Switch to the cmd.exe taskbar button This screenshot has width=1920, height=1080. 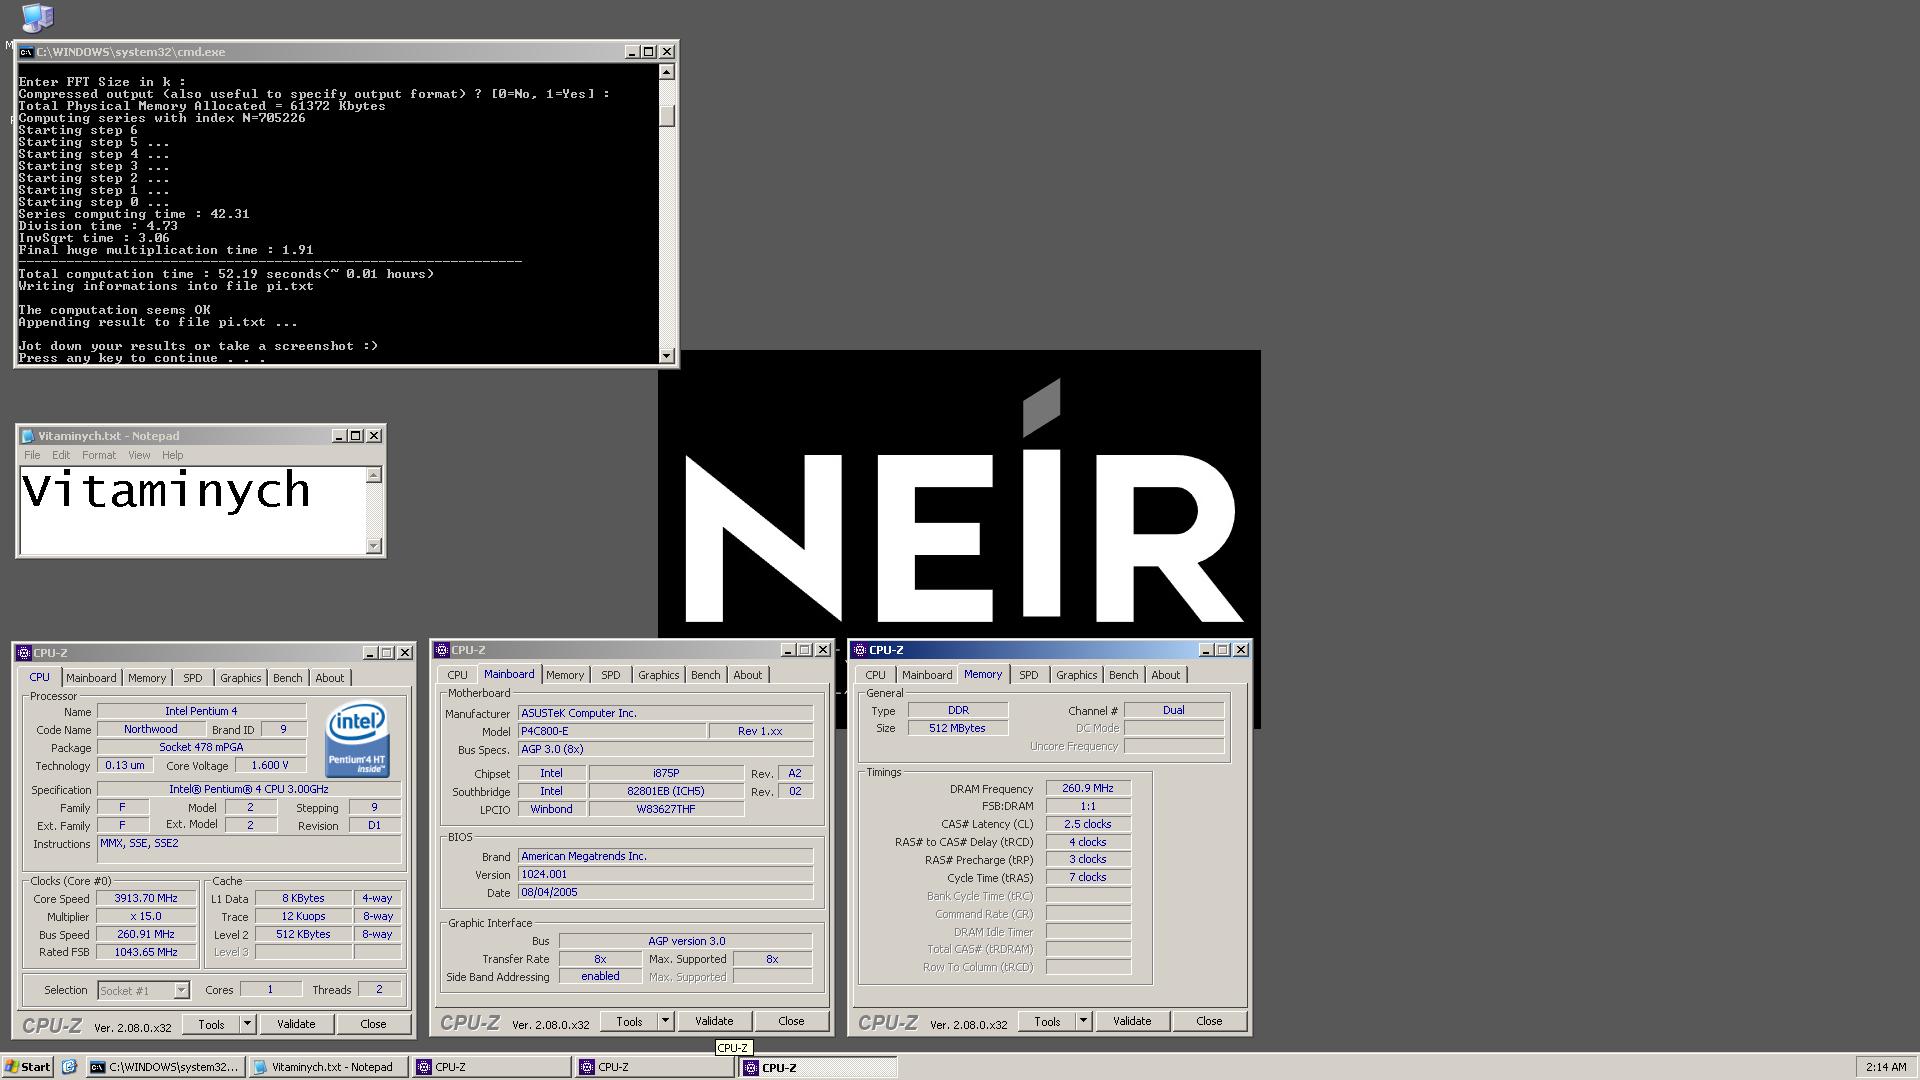point(165,1067)
